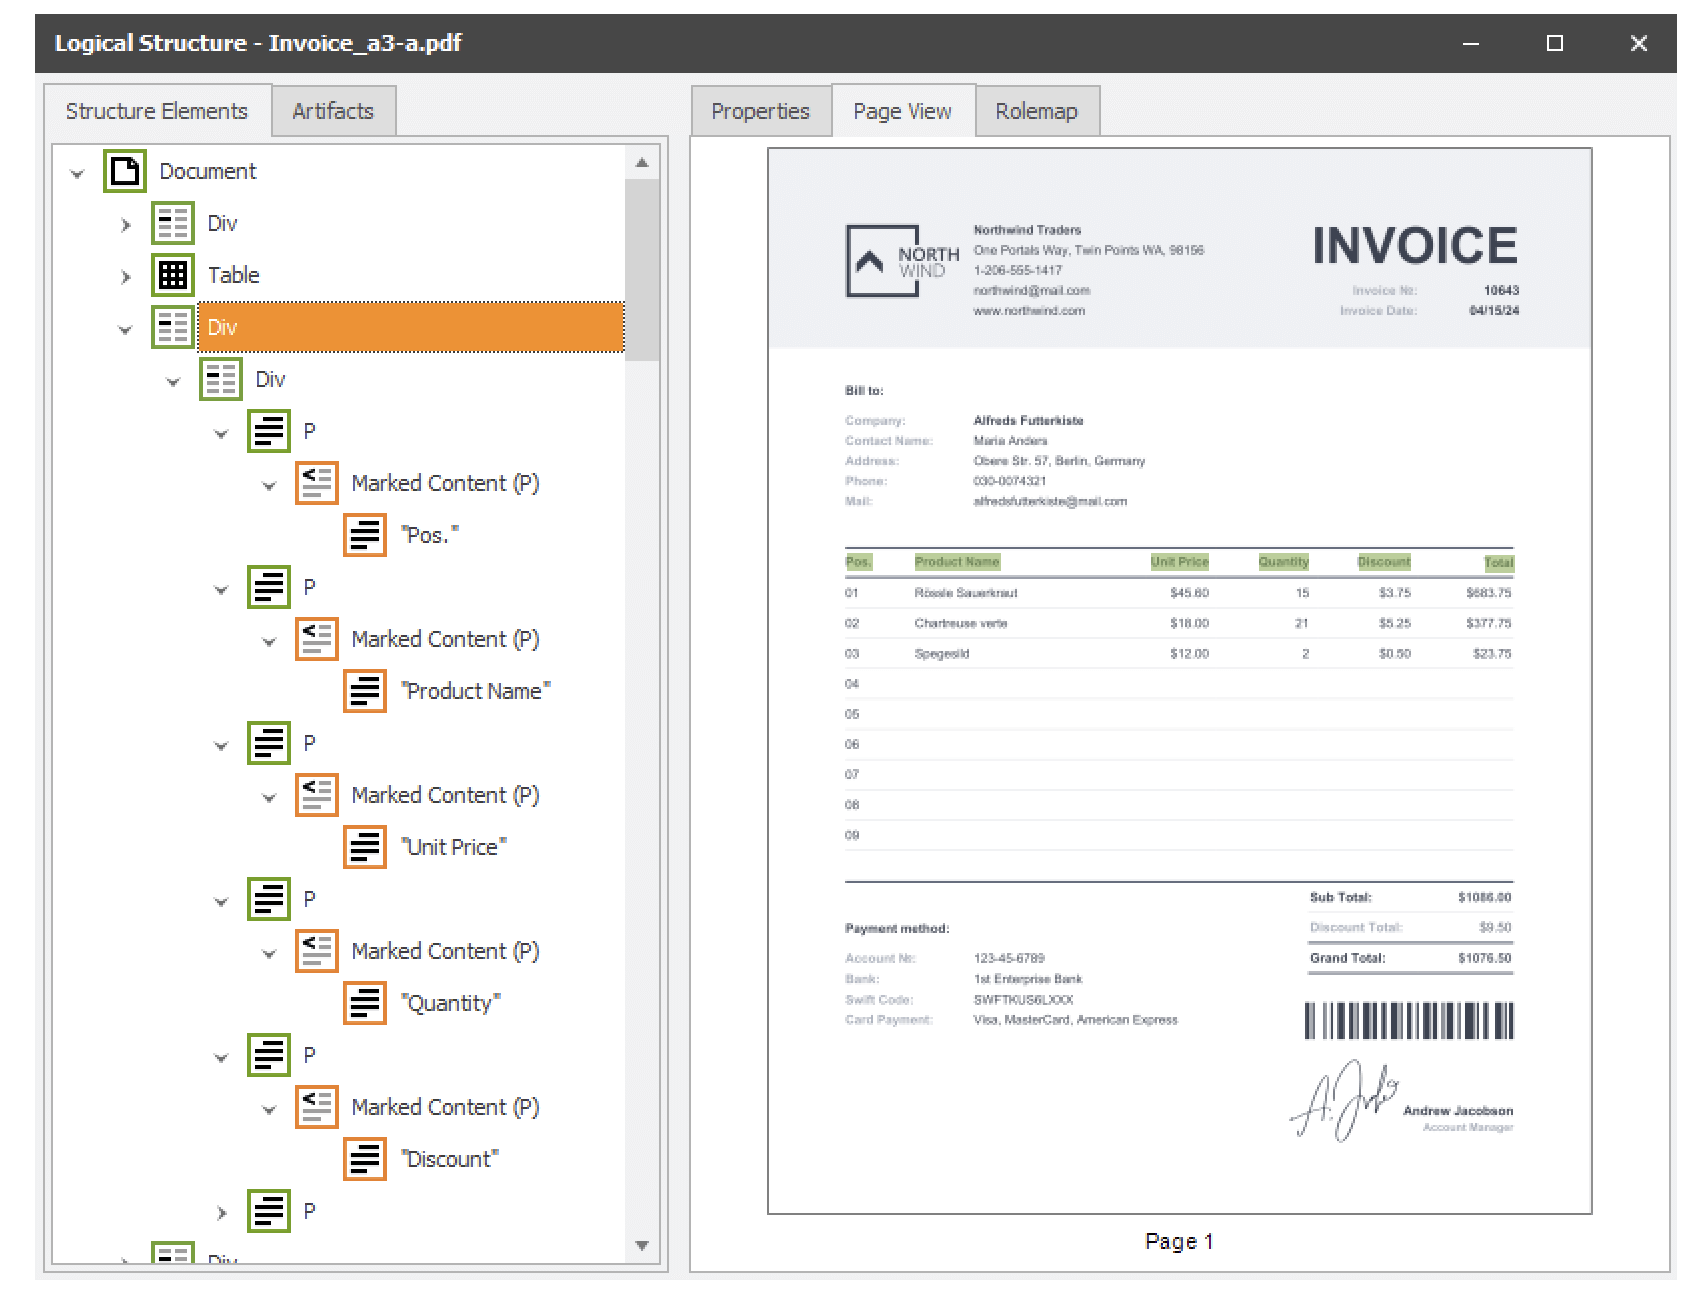Click the "Discount" text content icon
Screen dimensions: 1700x1300
coord(365,1159)
